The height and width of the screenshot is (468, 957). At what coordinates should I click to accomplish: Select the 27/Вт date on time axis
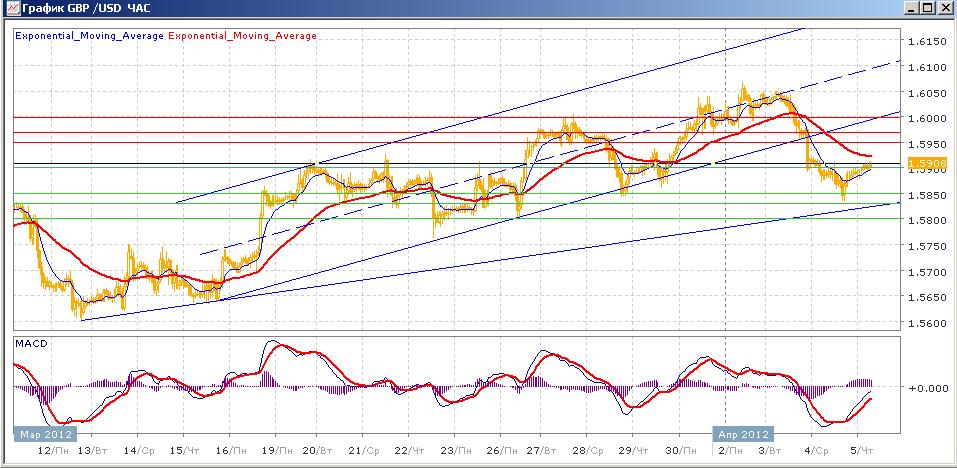(543, 450)
